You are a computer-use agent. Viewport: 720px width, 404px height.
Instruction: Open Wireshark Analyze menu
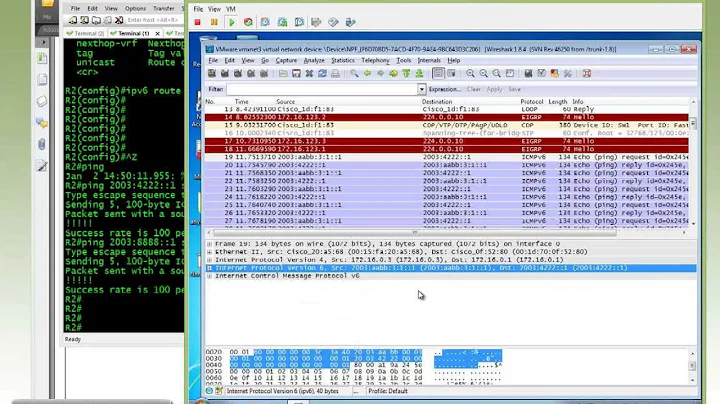click(x=314, y=61)
